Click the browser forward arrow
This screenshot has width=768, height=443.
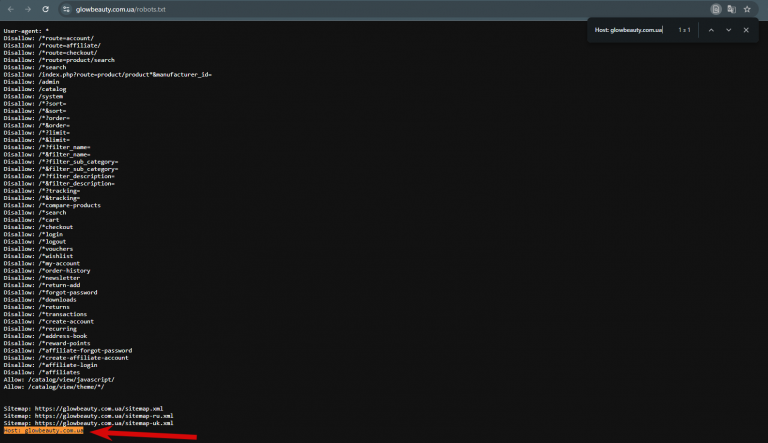(x=28, y=9)
